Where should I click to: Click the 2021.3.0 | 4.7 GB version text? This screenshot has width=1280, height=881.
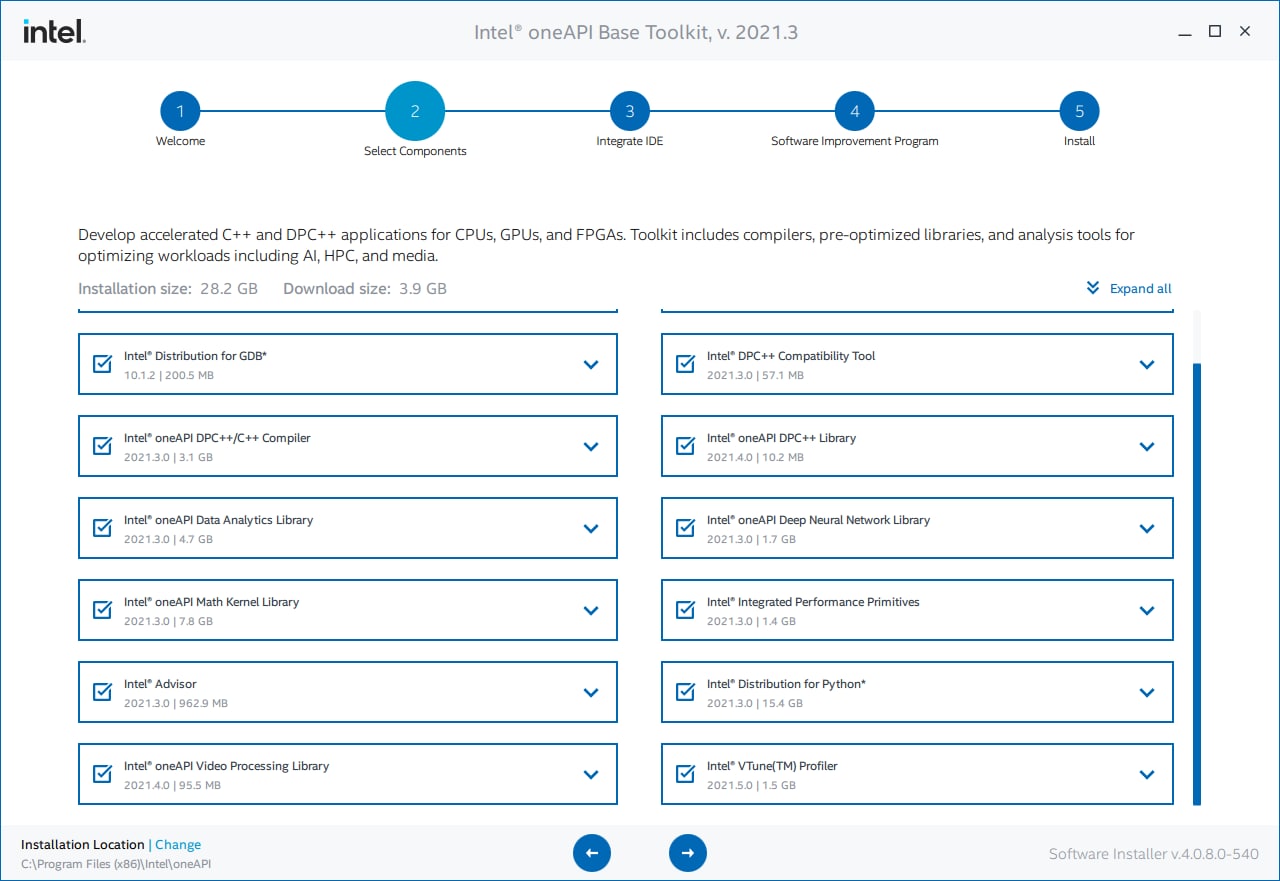point(168,540)
